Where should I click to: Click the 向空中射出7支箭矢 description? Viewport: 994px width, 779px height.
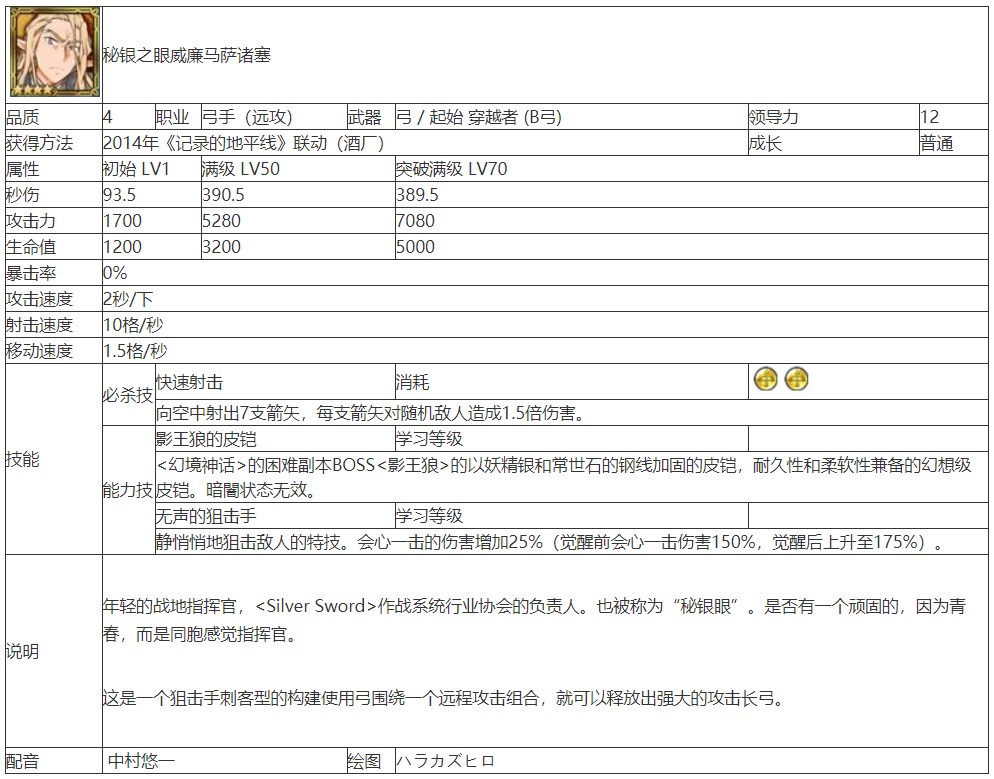(x=370, y=413)
